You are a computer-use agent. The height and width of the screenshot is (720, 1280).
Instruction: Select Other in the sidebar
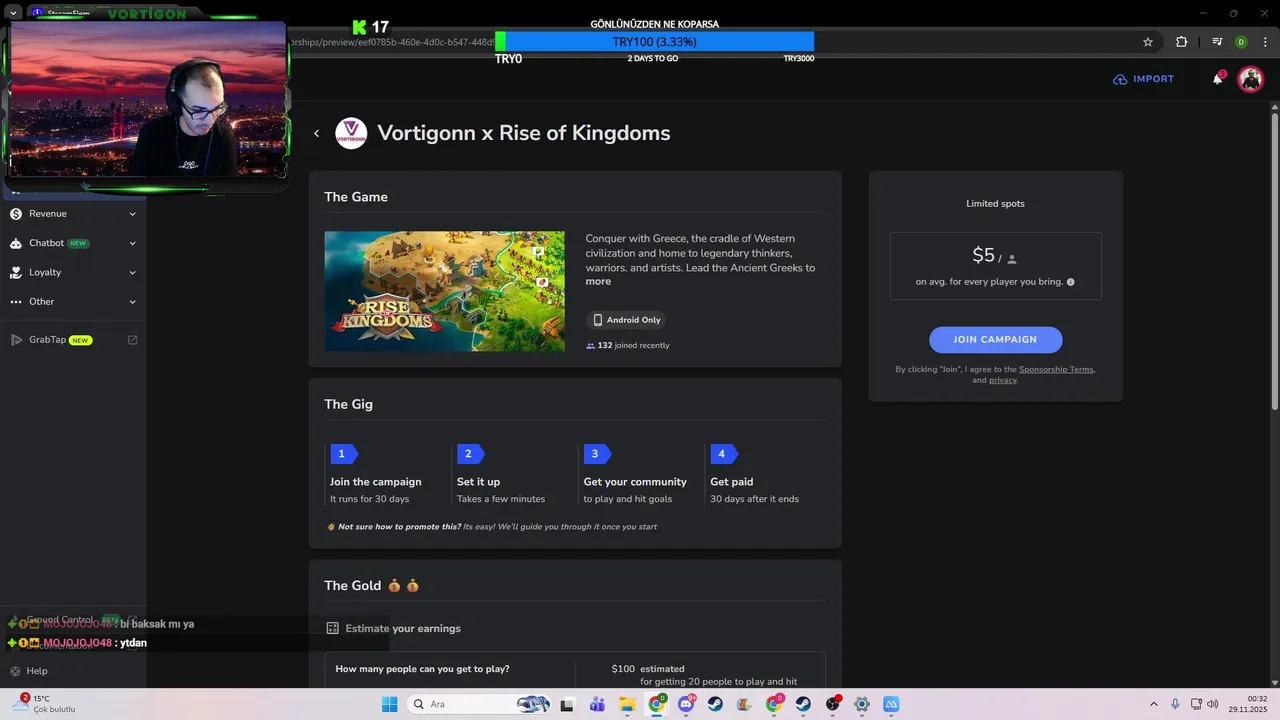click(x=42, y=302)
